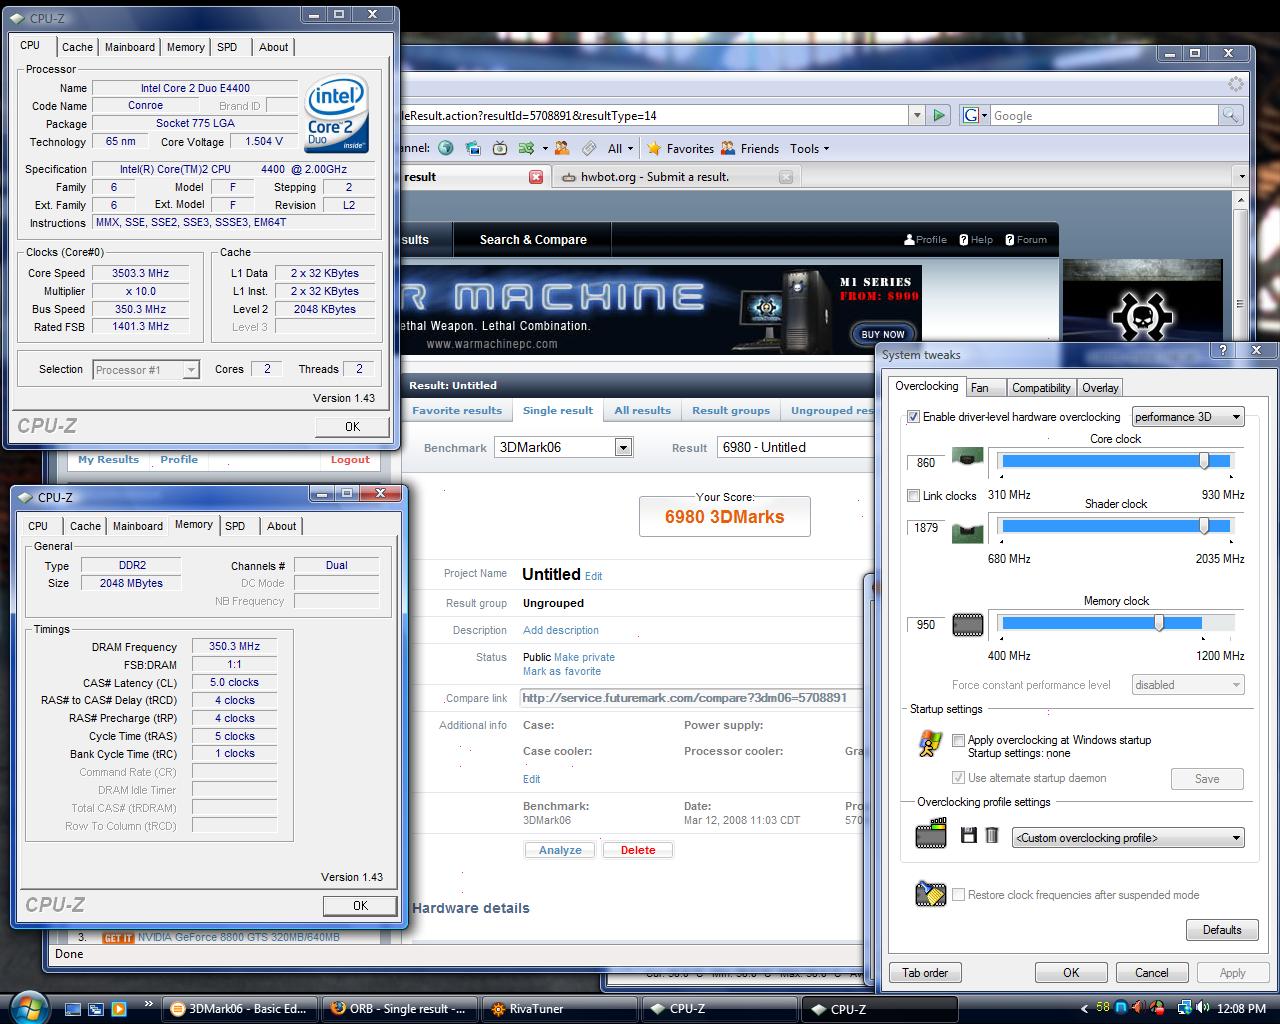
Task: Click the Shader clock slider handle
Action: (1204, 526)
